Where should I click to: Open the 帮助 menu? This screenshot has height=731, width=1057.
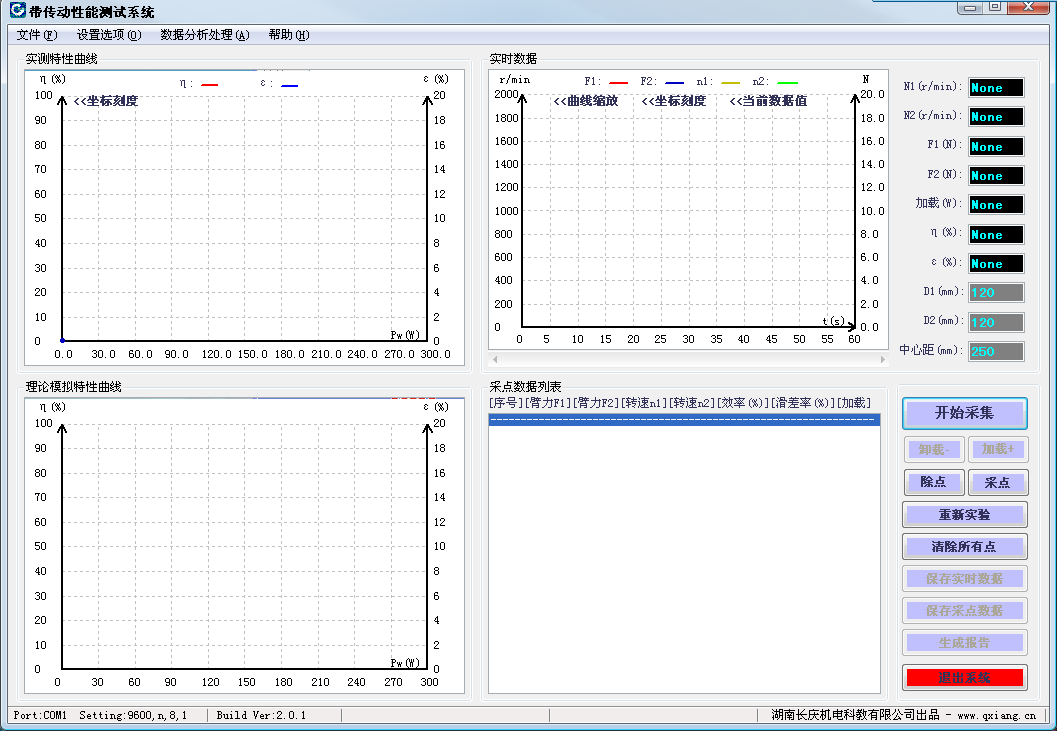[x=288, y=35]
